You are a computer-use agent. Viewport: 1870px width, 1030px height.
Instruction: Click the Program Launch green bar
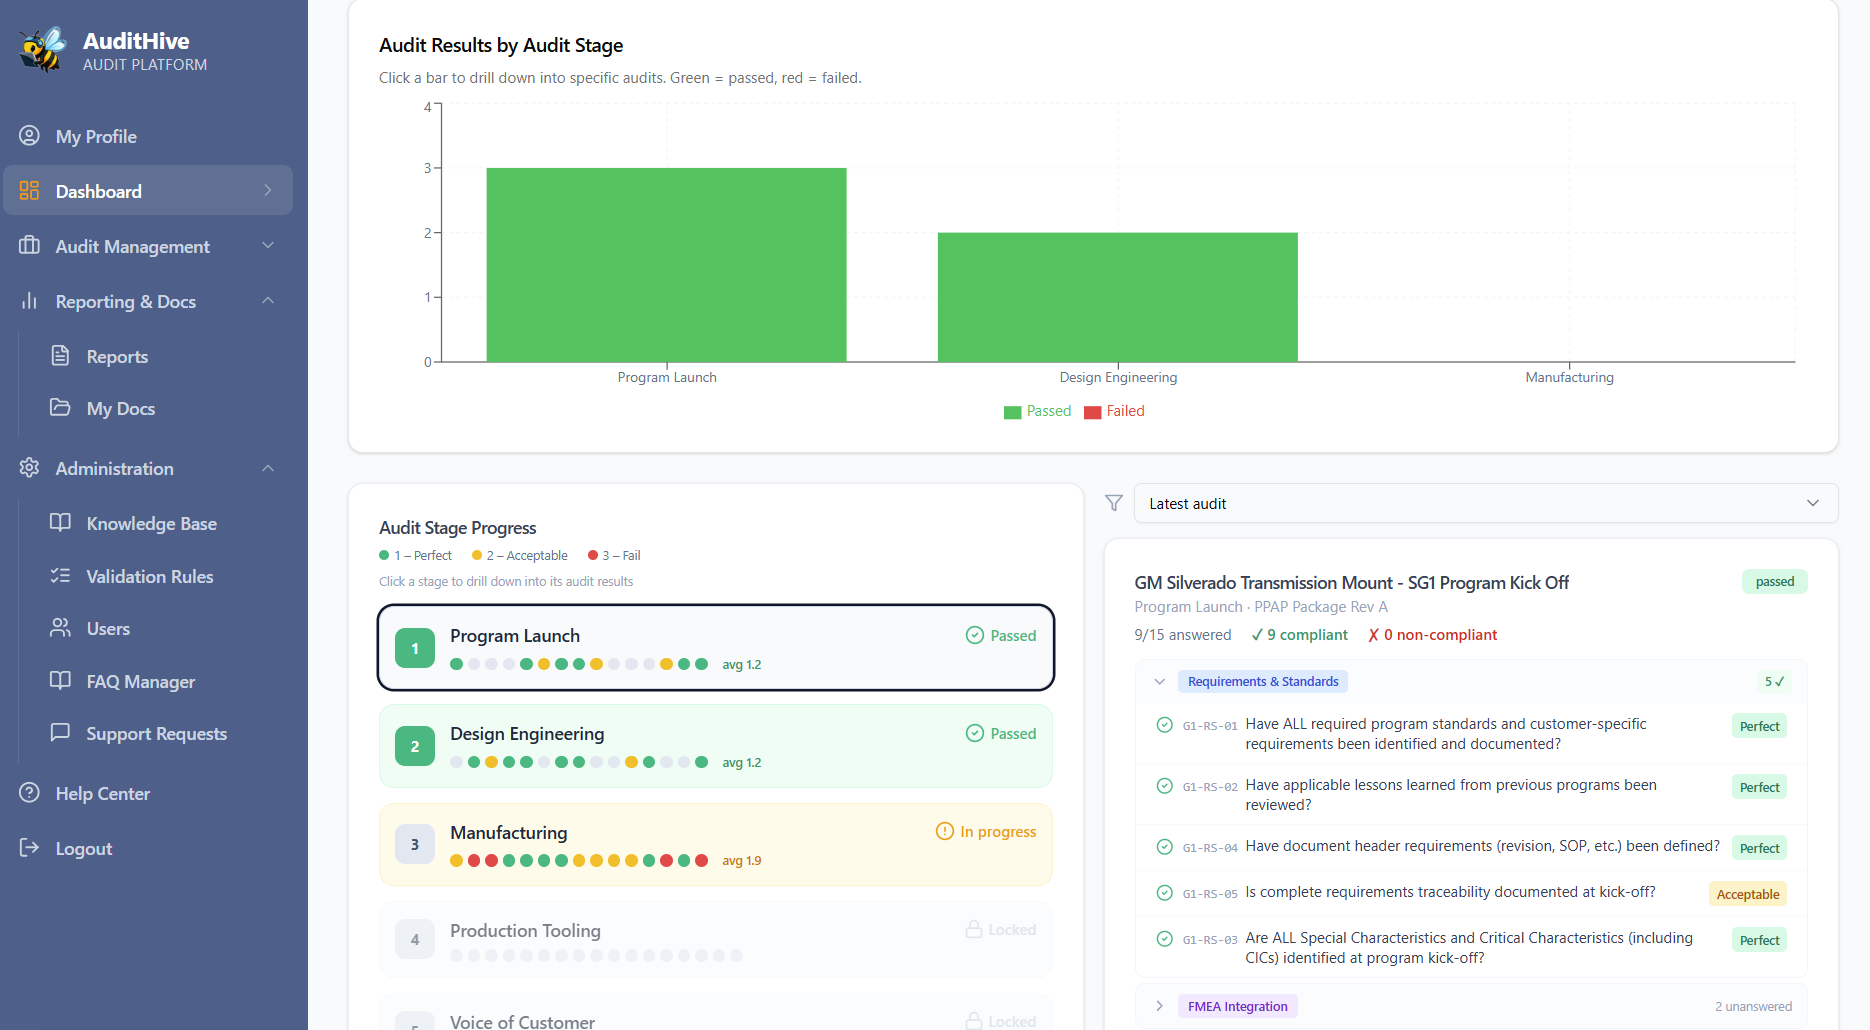[x=666, y=265]
